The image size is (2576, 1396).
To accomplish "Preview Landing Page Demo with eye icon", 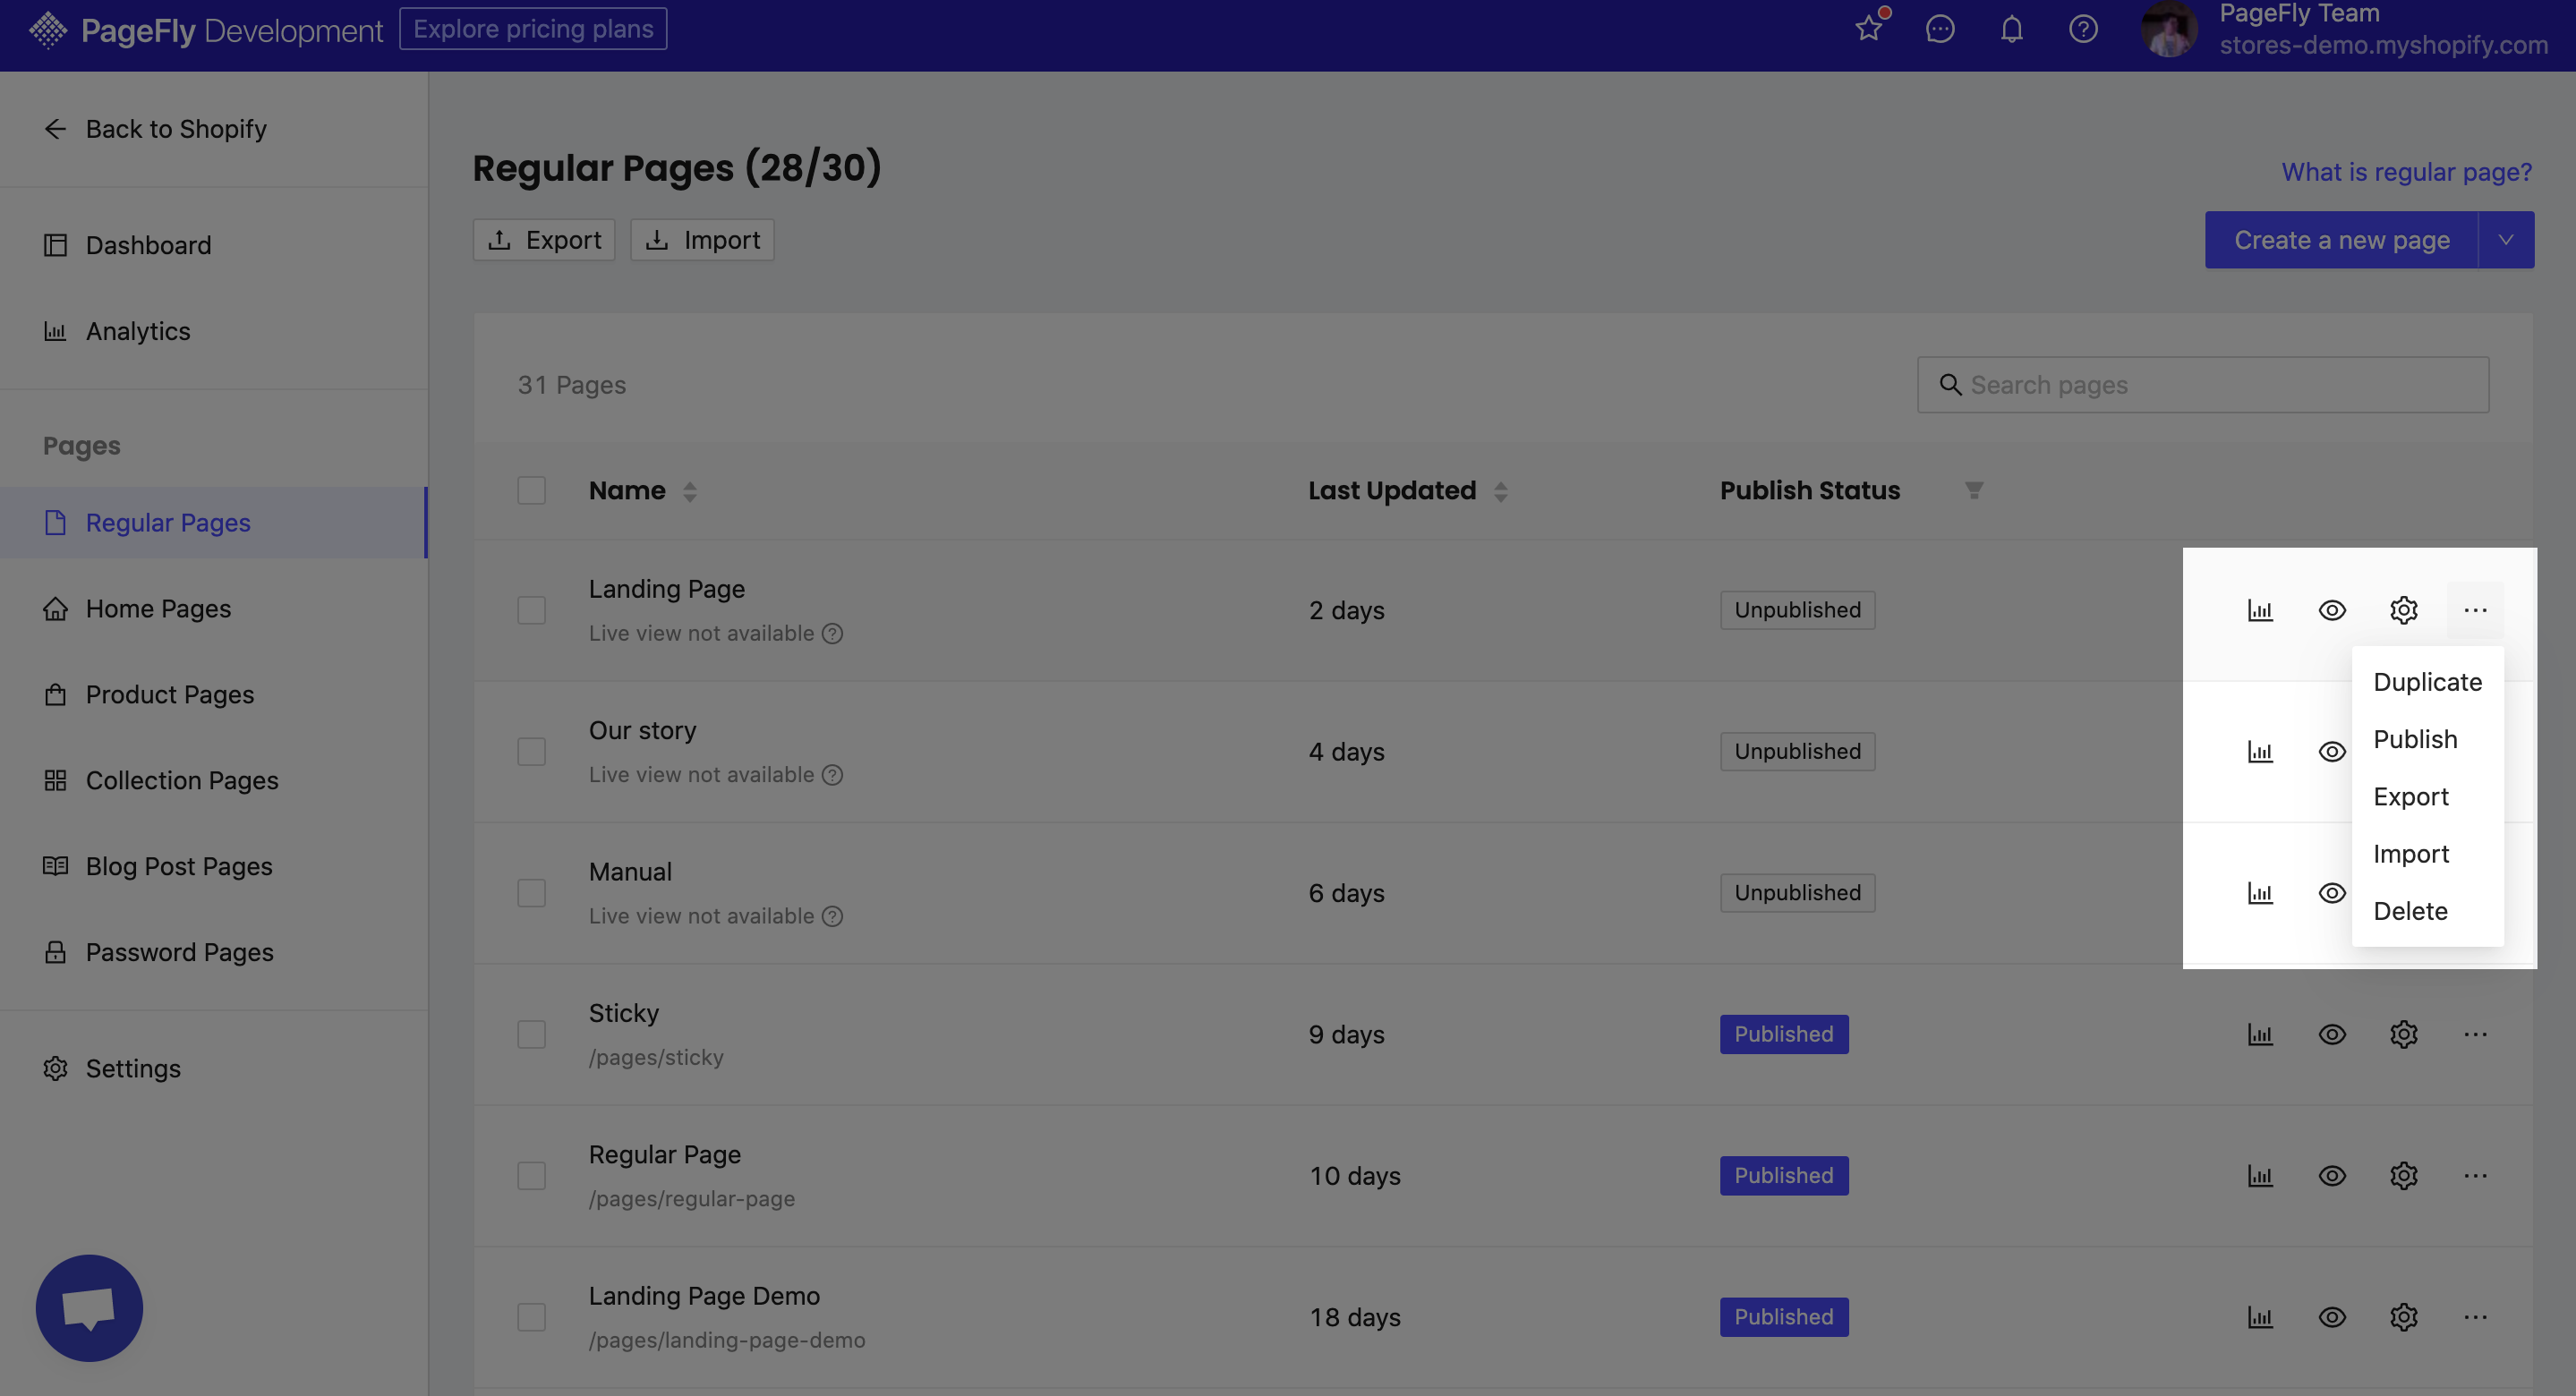I will [2332, 1317].
